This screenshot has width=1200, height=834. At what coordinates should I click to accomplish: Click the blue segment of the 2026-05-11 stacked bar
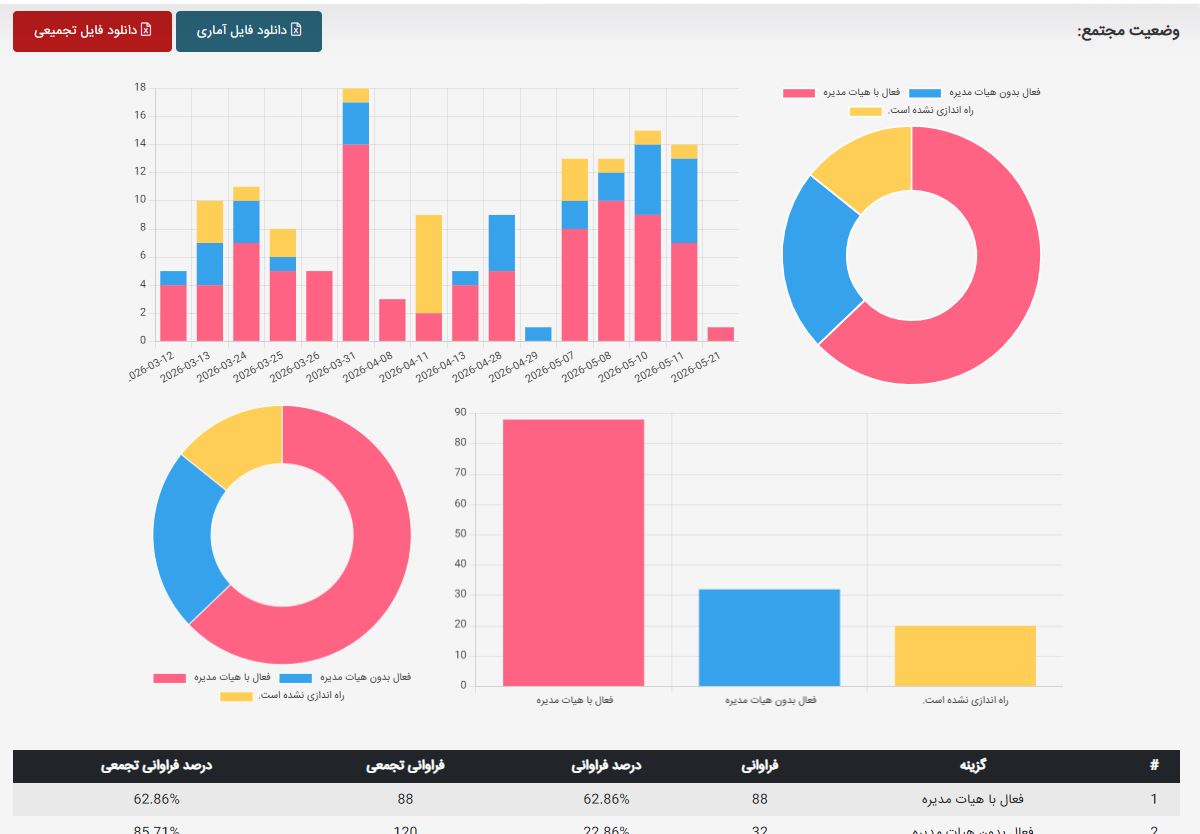[684, 201]
